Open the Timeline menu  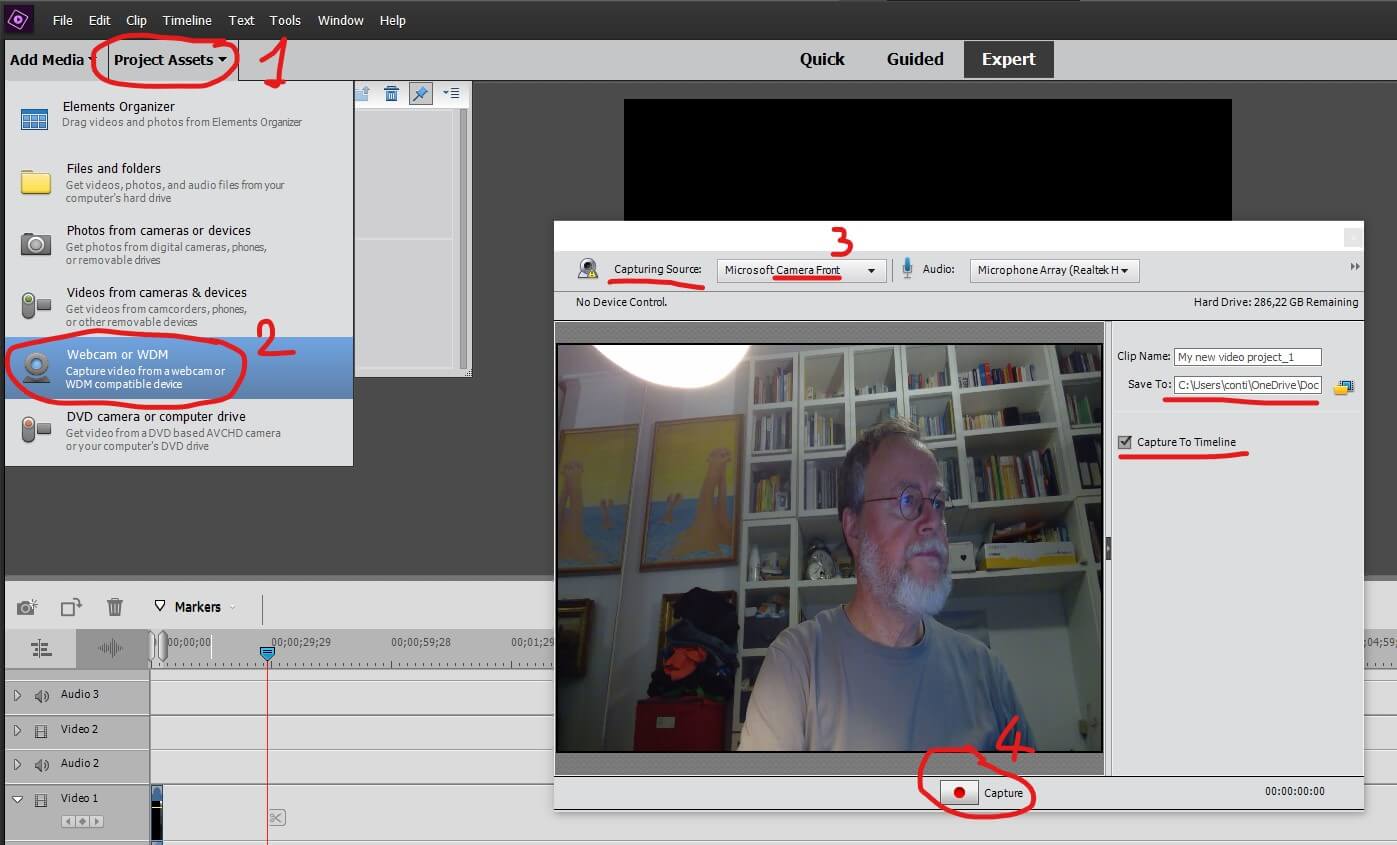[x=187, y=20]
